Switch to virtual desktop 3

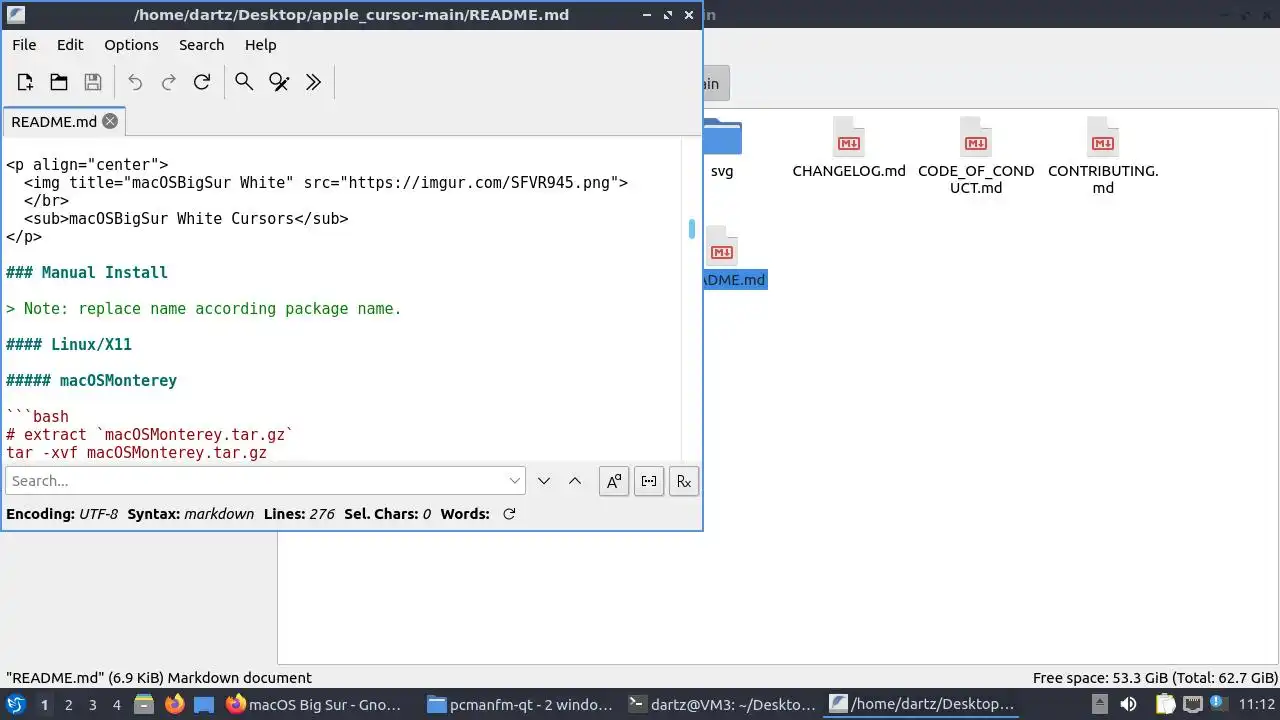(92, 704)
